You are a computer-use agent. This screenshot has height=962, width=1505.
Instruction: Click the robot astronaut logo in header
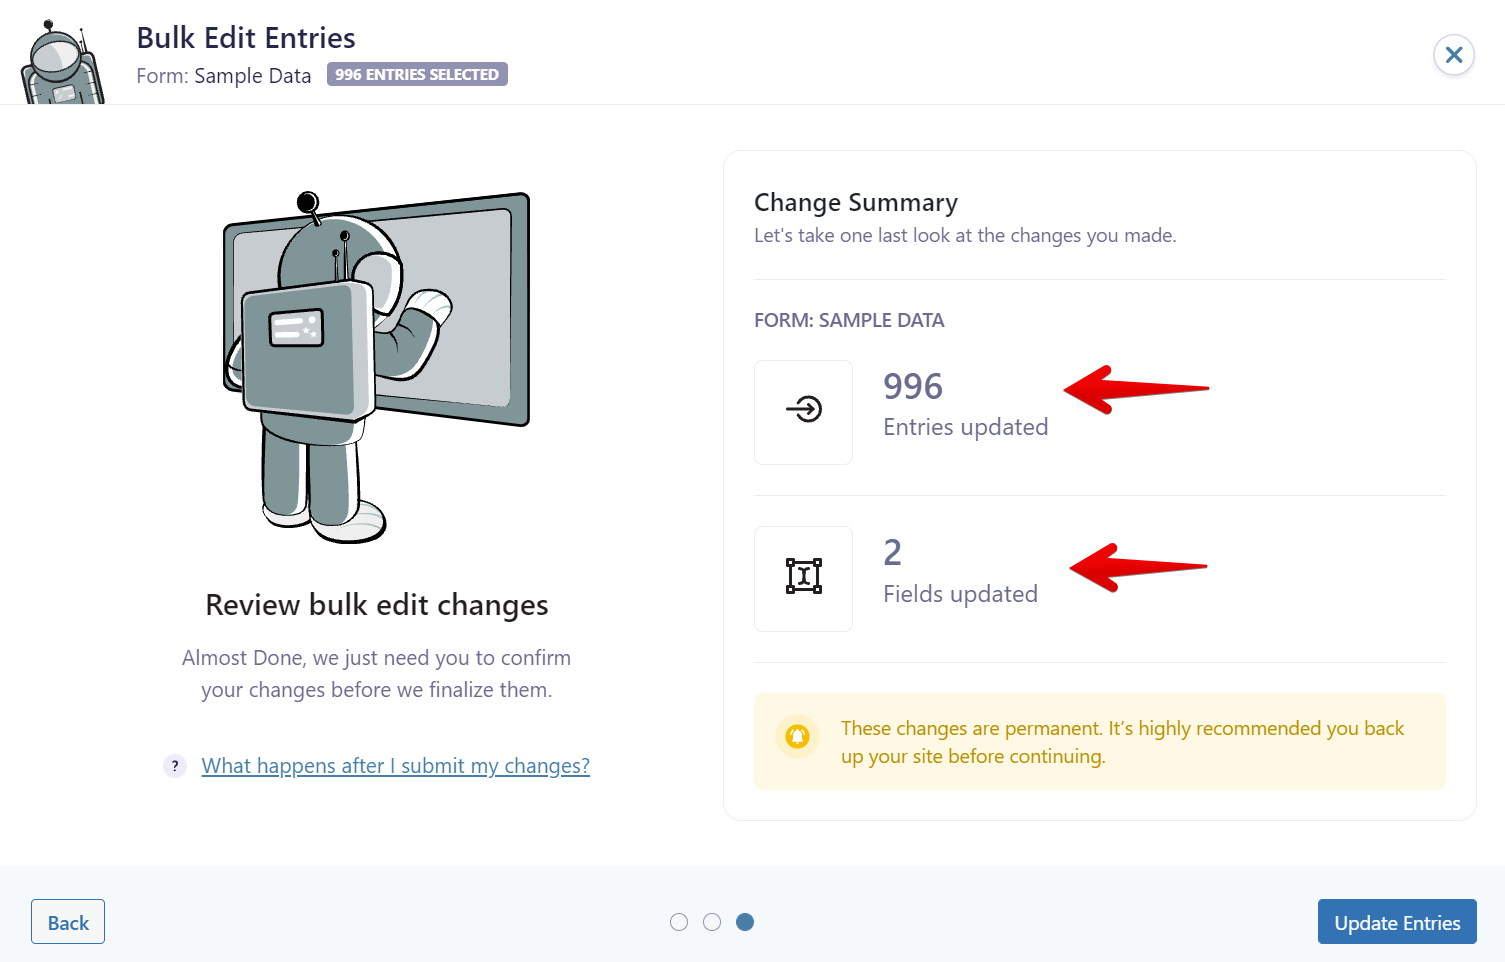pyautogui.click(x=62, y=64)
